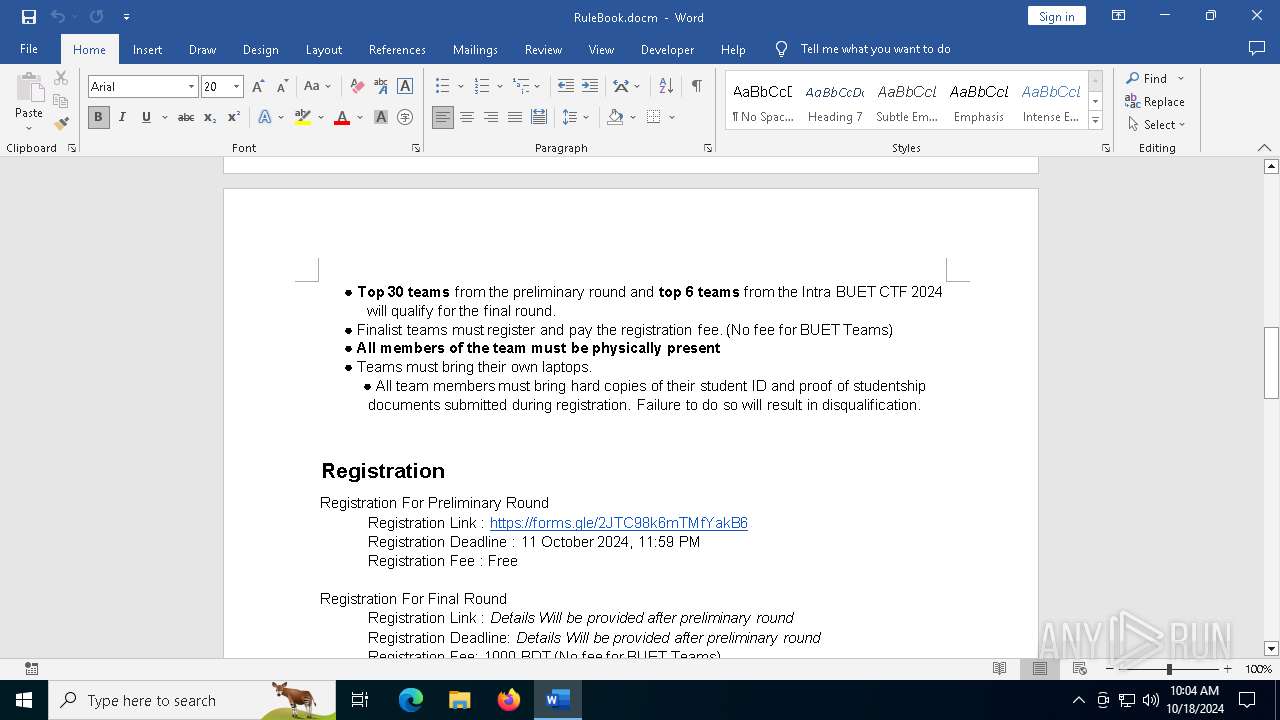Toggle center text alignment
The image size is (1280, 720).
coord(467,118)
